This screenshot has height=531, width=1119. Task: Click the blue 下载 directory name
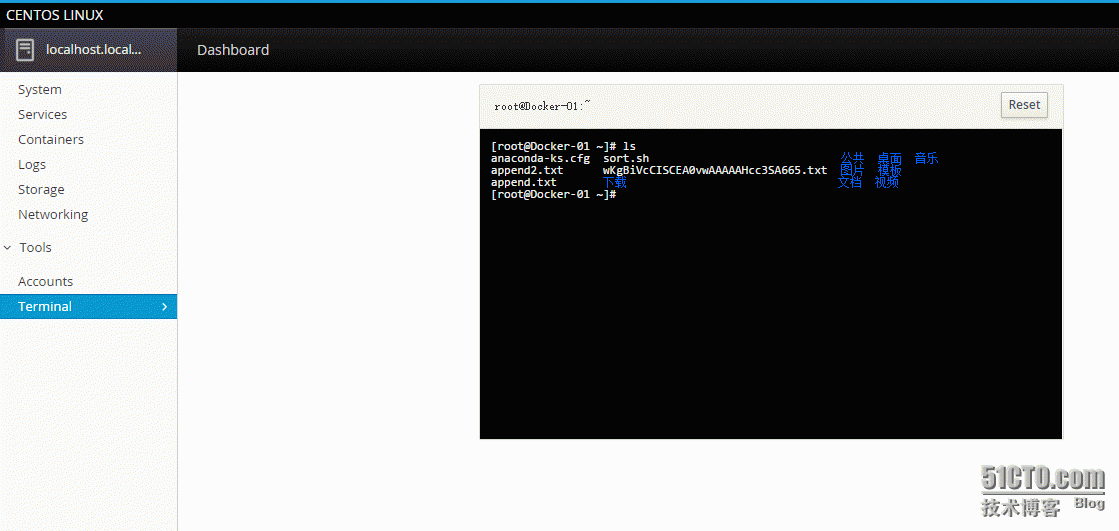614,182
